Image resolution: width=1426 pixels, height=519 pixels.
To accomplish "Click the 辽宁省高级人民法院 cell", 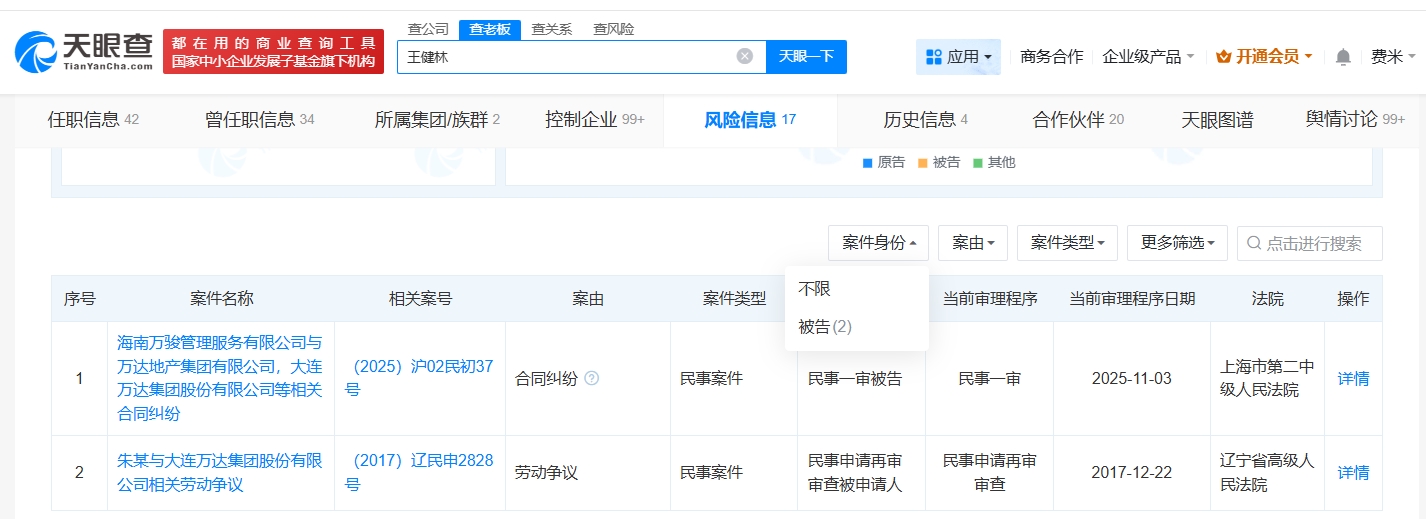I will (x=1267, y=472).
